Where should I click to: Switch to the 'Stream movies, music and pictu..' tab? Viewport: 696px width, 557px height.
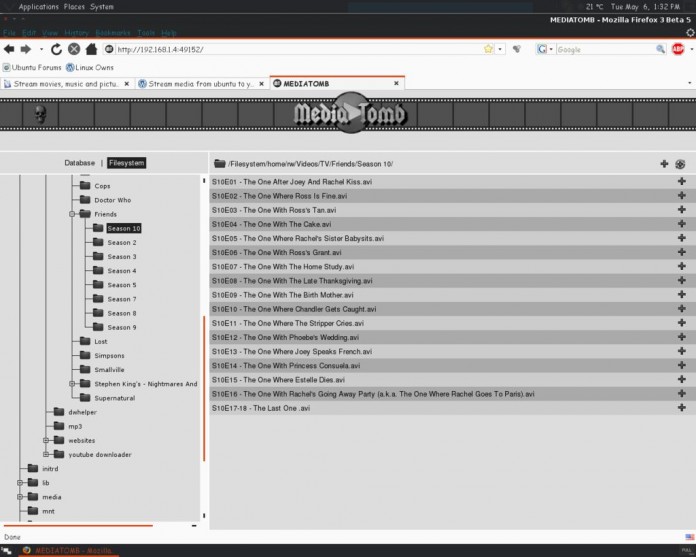(x=67, y=84)
